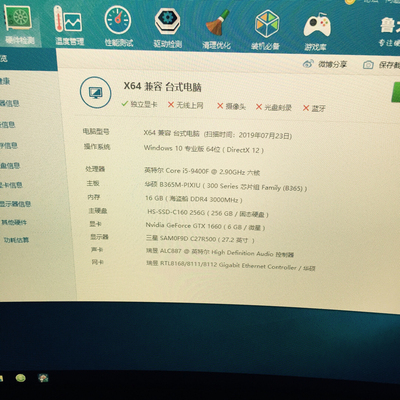
Task: Click 华硕 B365M-PIXIU motherboard value
Action: 226,186
